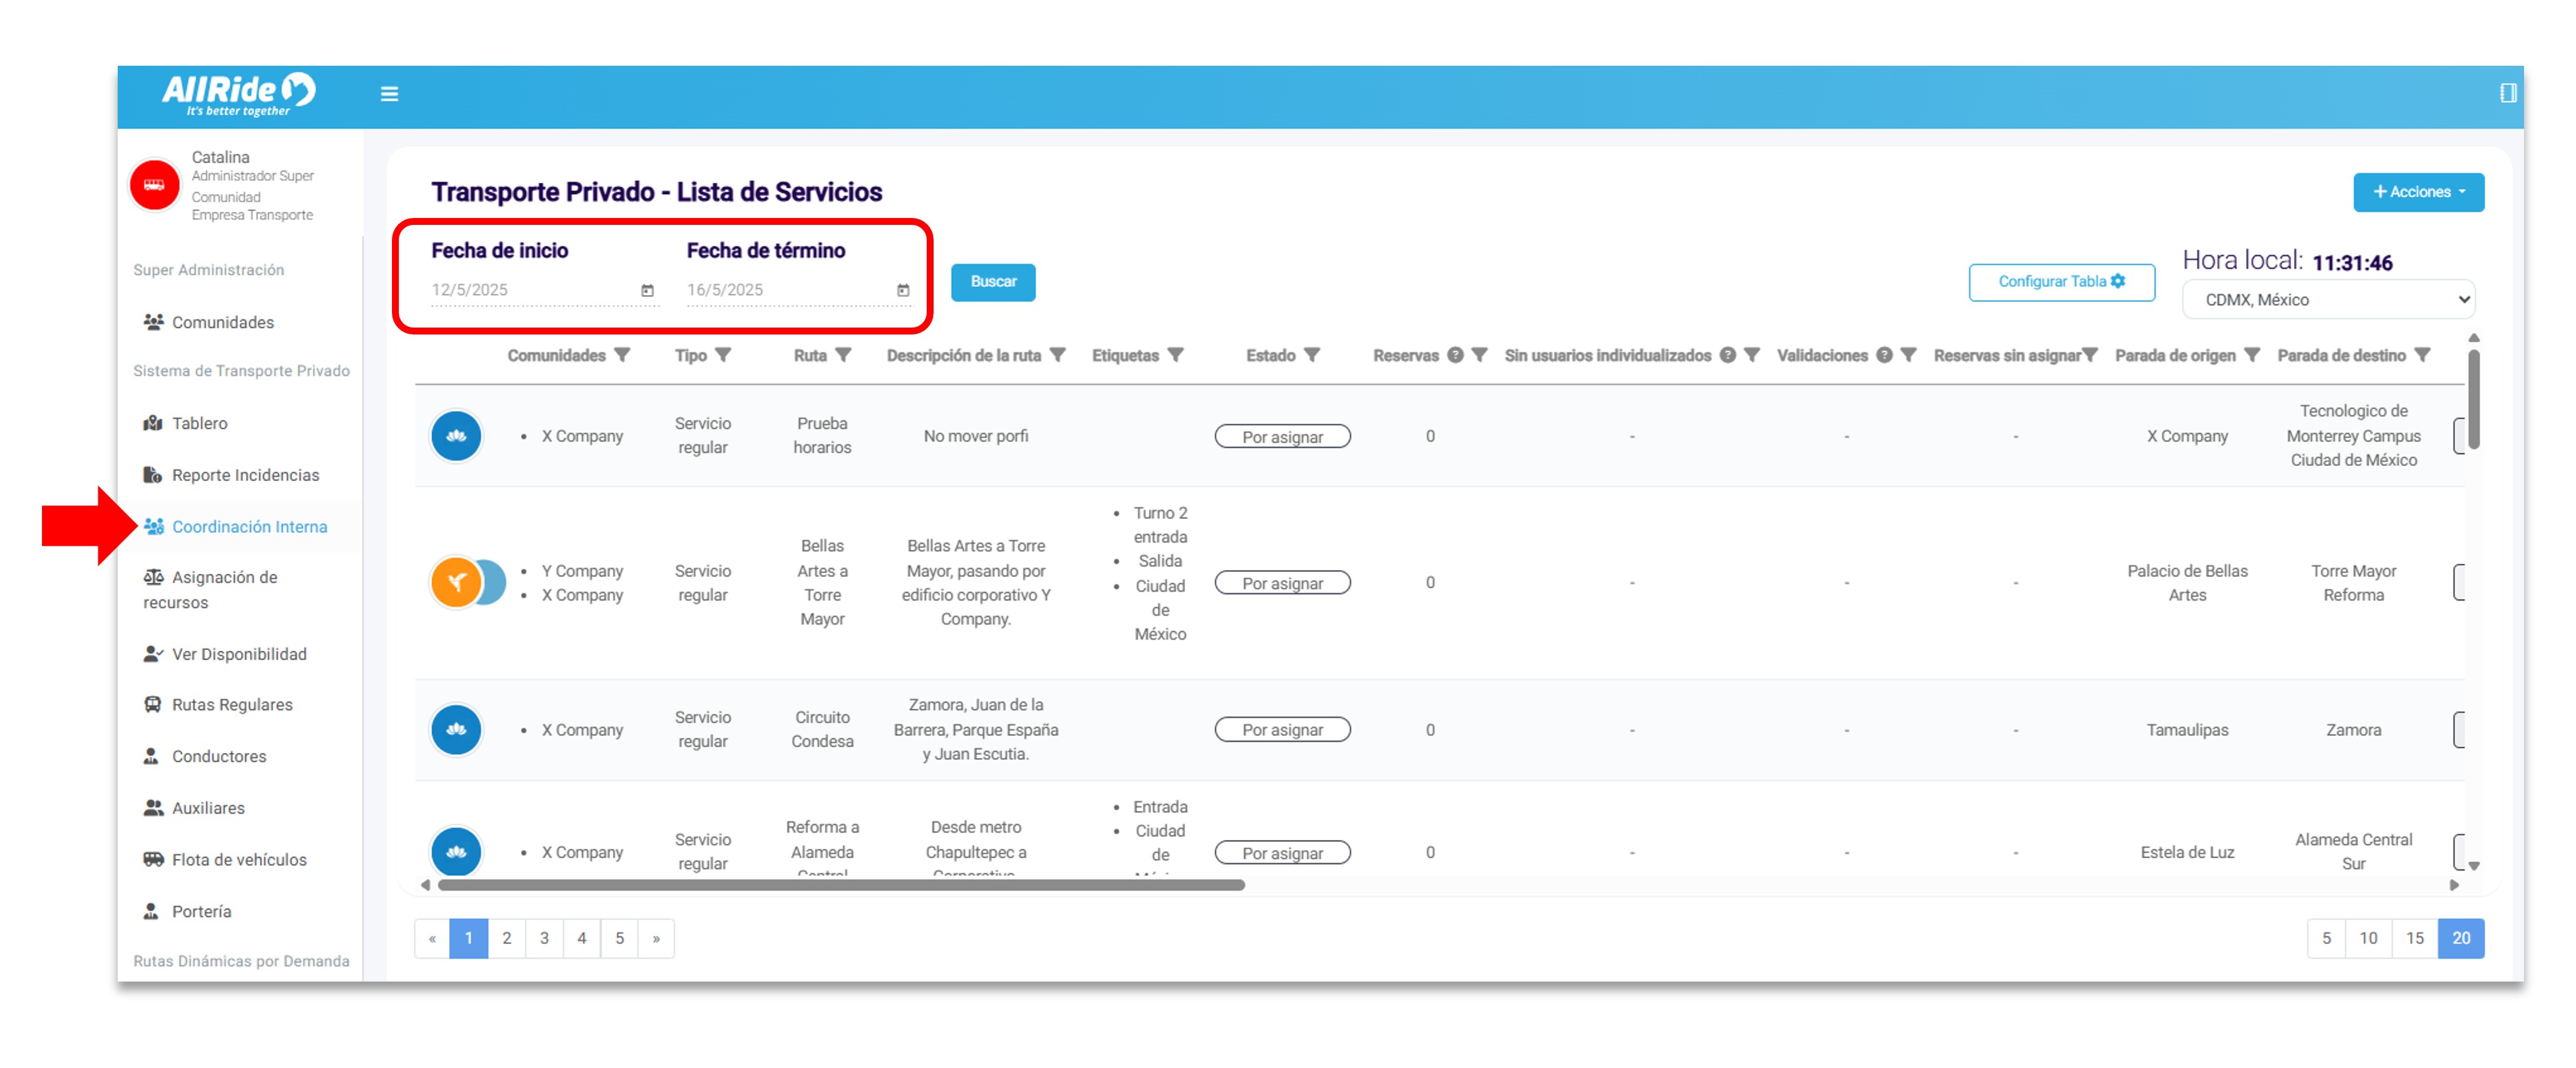2576x1068 pixels.
Task: Filter the Tipo column
Action: point(723,355)
